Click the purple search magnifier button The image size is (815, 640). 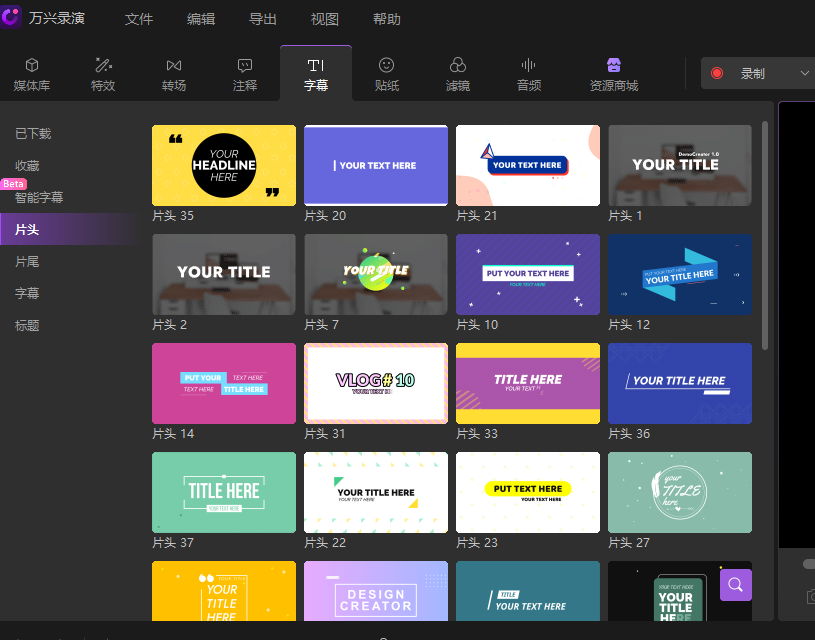(x=735, y=585)
